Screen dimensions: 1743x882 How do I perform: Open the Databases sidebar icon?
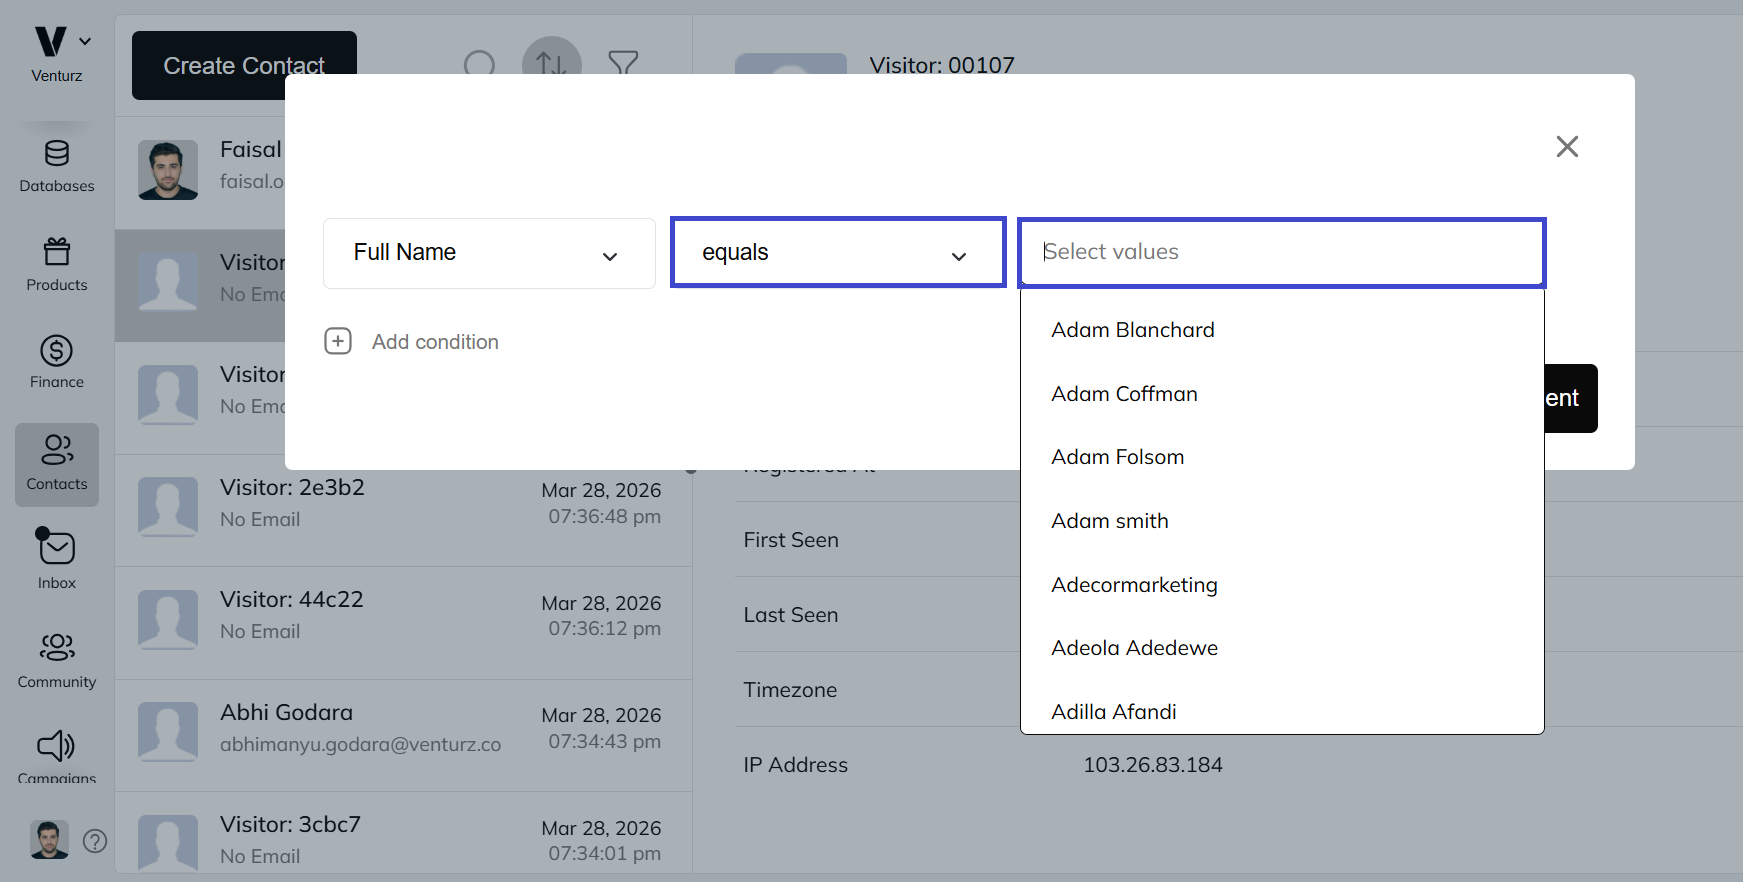click(57, 154)
